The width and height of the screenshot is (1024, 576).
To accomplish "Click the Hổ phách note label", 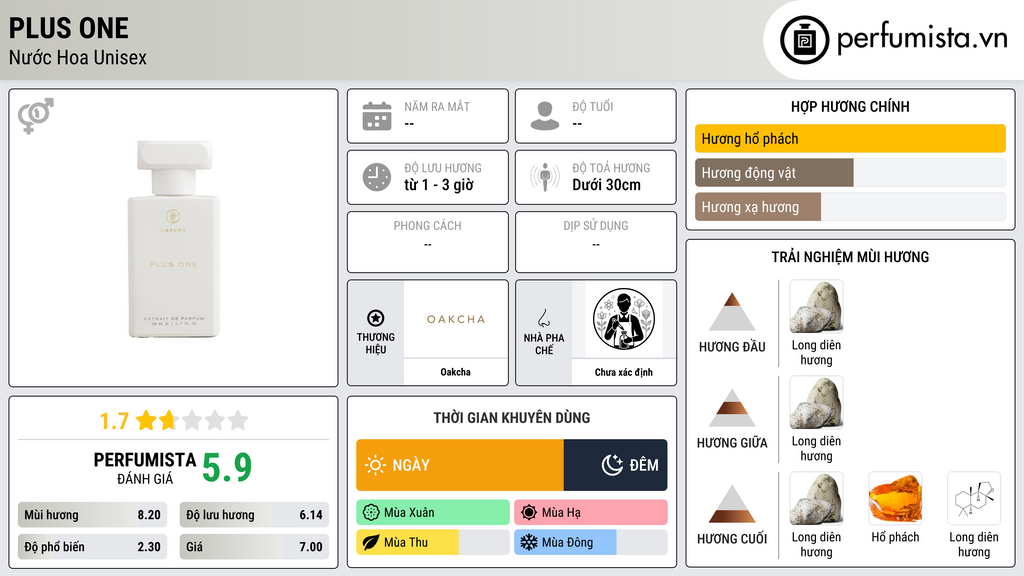I will coord(895,537).
